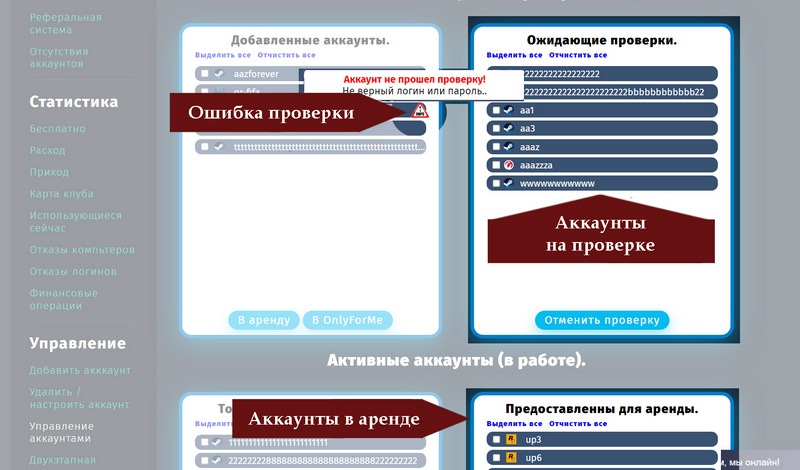The width and height of the screenshot is (800, 470).
Task: Click the red icon next to aaazzza
Action: (x=508, y=165)
